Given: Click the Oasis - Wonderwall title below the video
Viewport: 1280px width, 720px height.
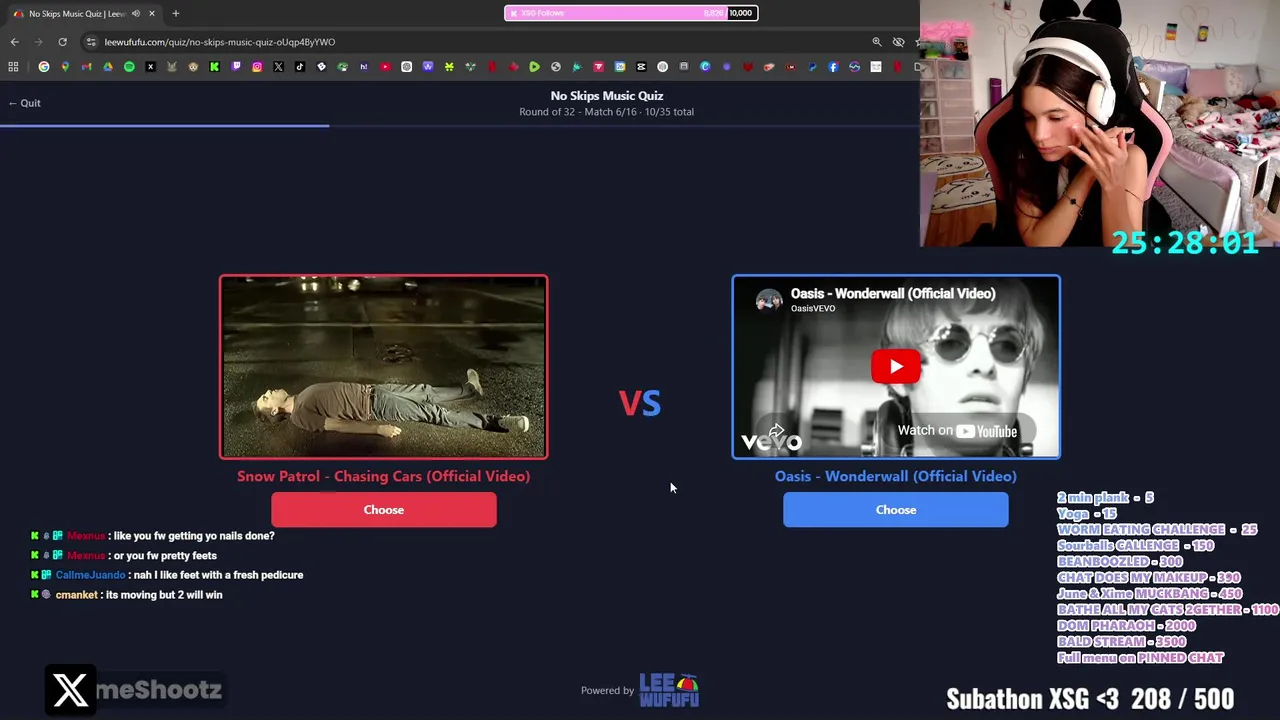Looking at the screenshot, I should 896,476.
